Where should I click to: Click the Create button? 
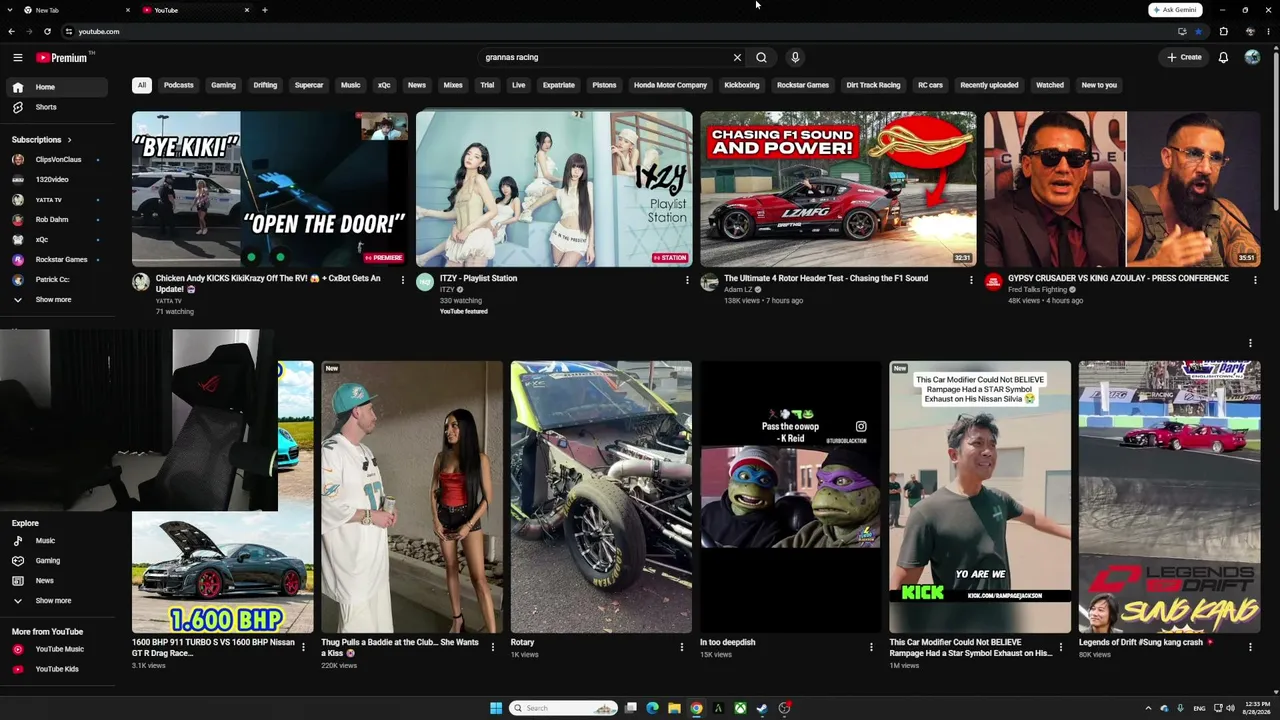tap(1185, 57)
